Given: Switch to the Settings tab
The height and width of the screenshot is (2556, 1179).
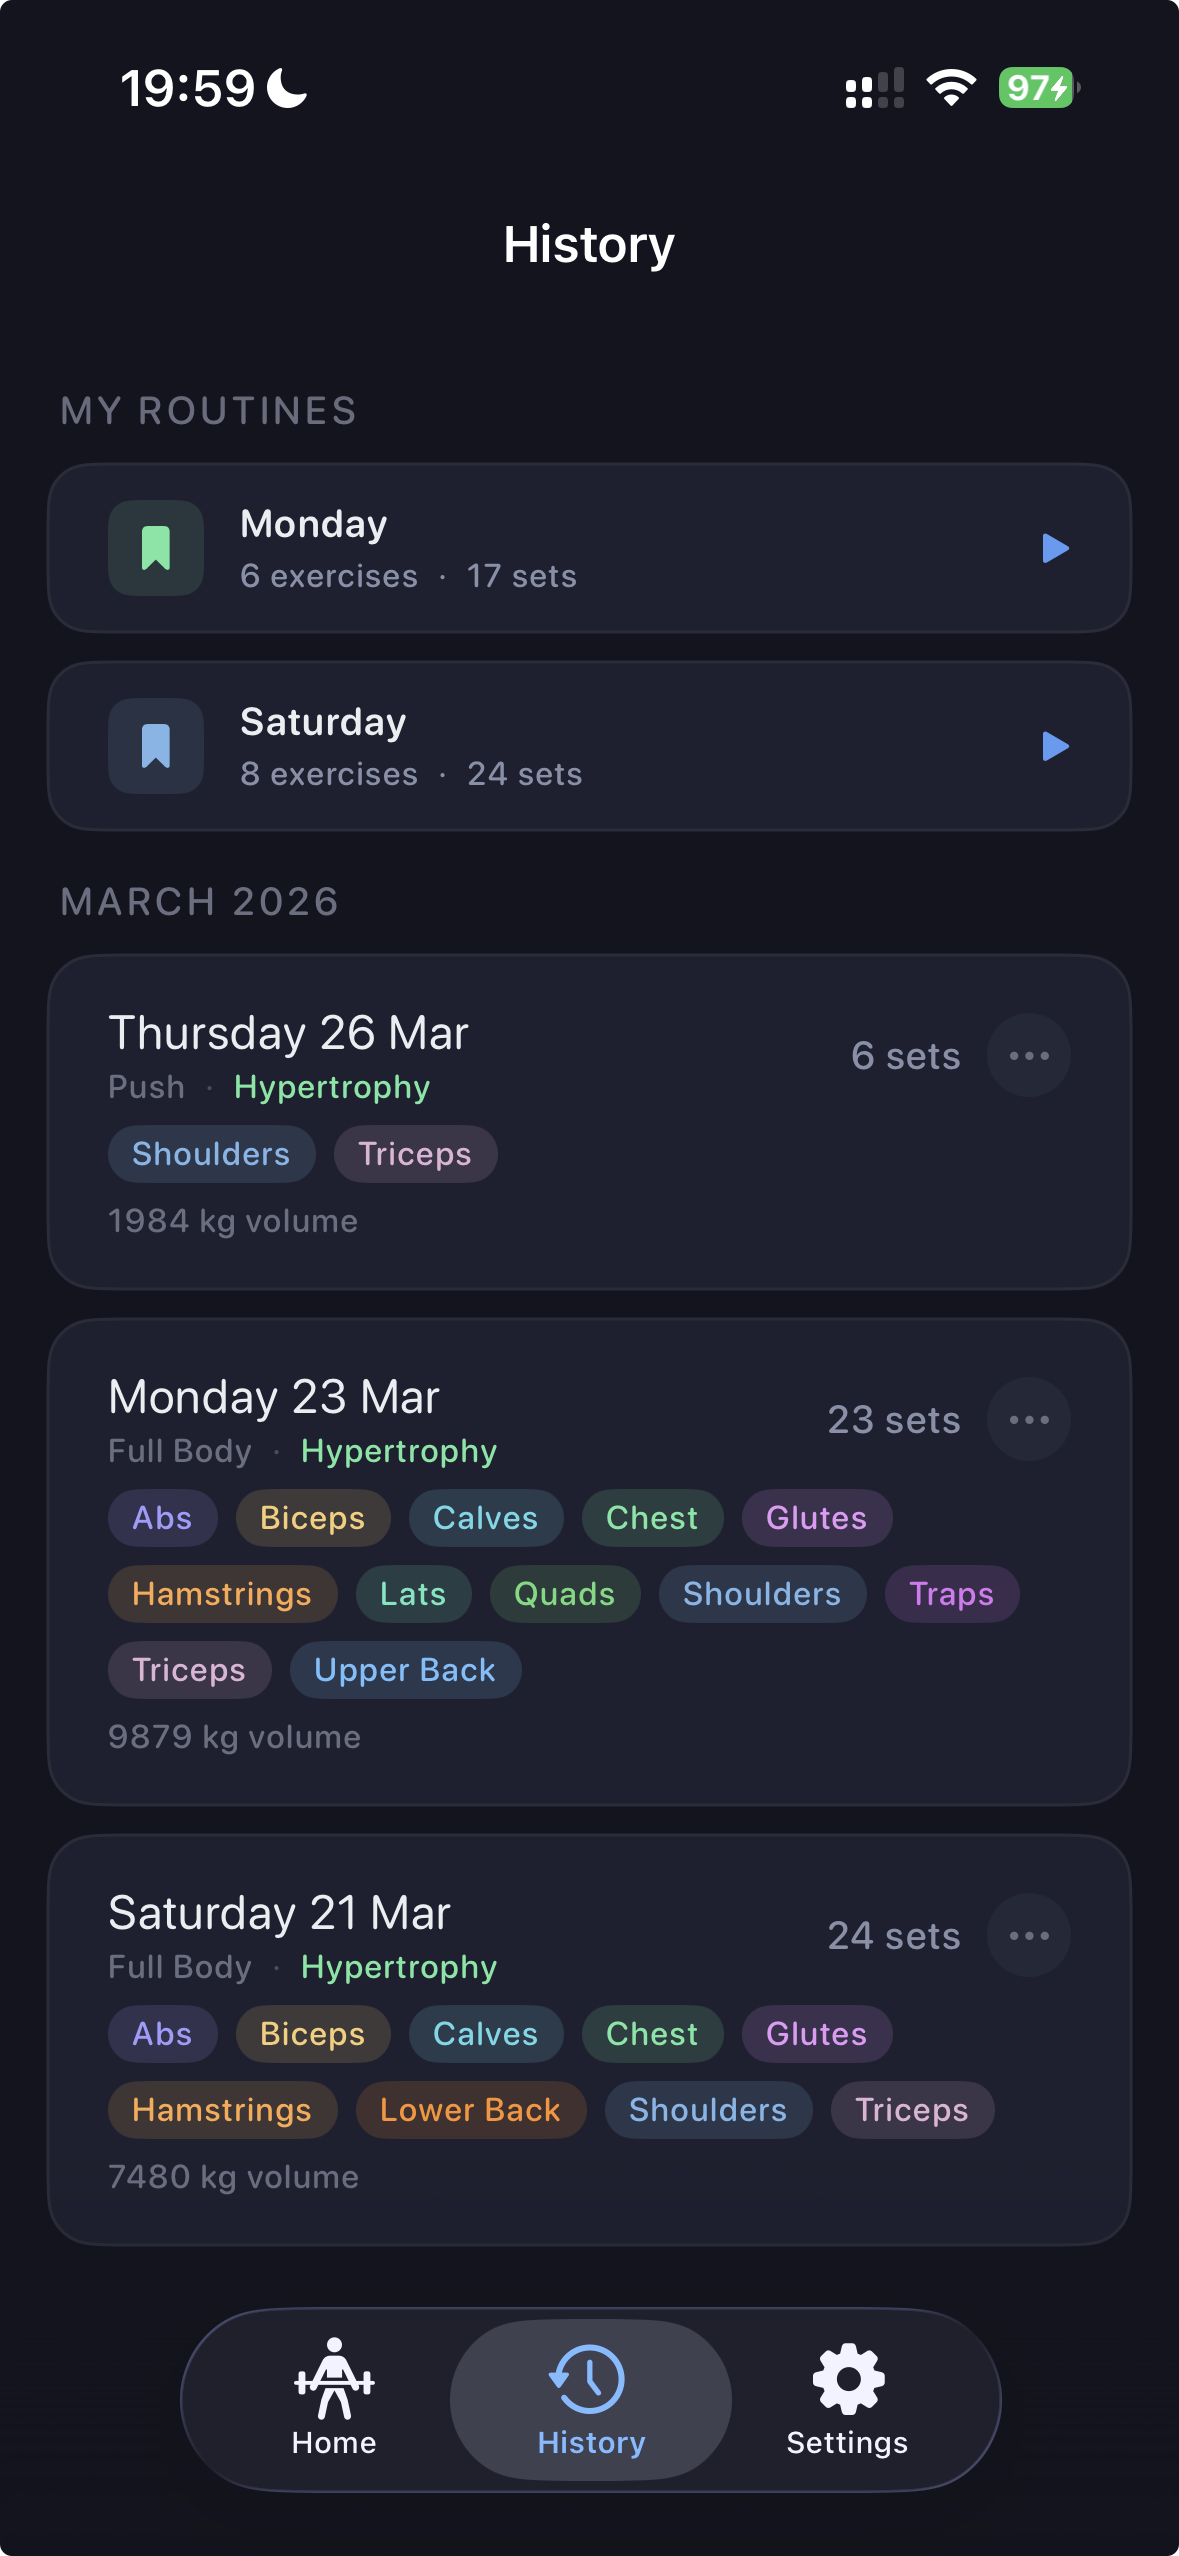Looking at the screenshot, I should pos(846,2400).
